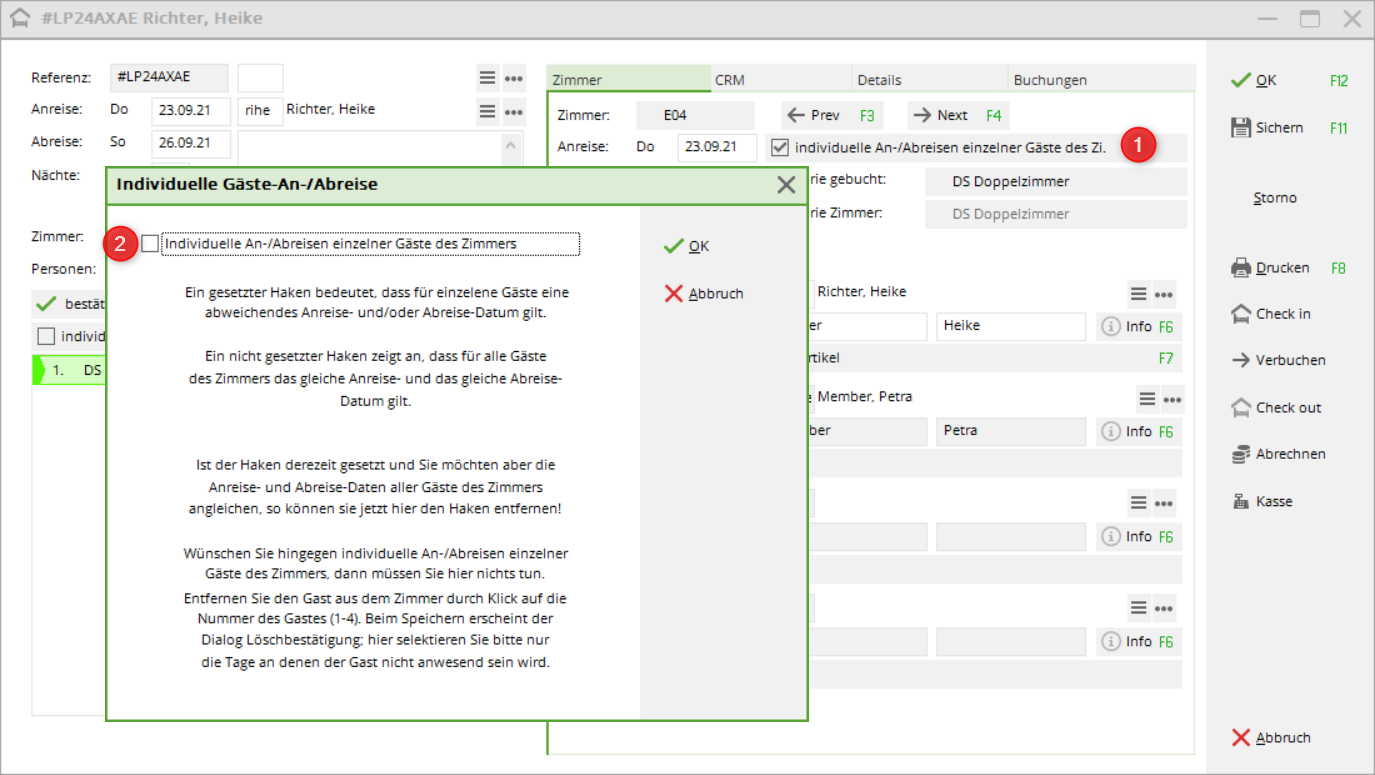Open the Buchungen tab

pos(1050,80)
